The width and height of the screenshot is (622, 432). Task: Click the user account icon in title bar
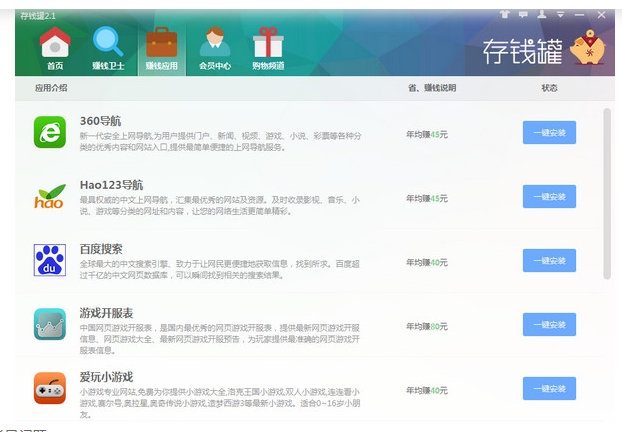pos(542,15)
